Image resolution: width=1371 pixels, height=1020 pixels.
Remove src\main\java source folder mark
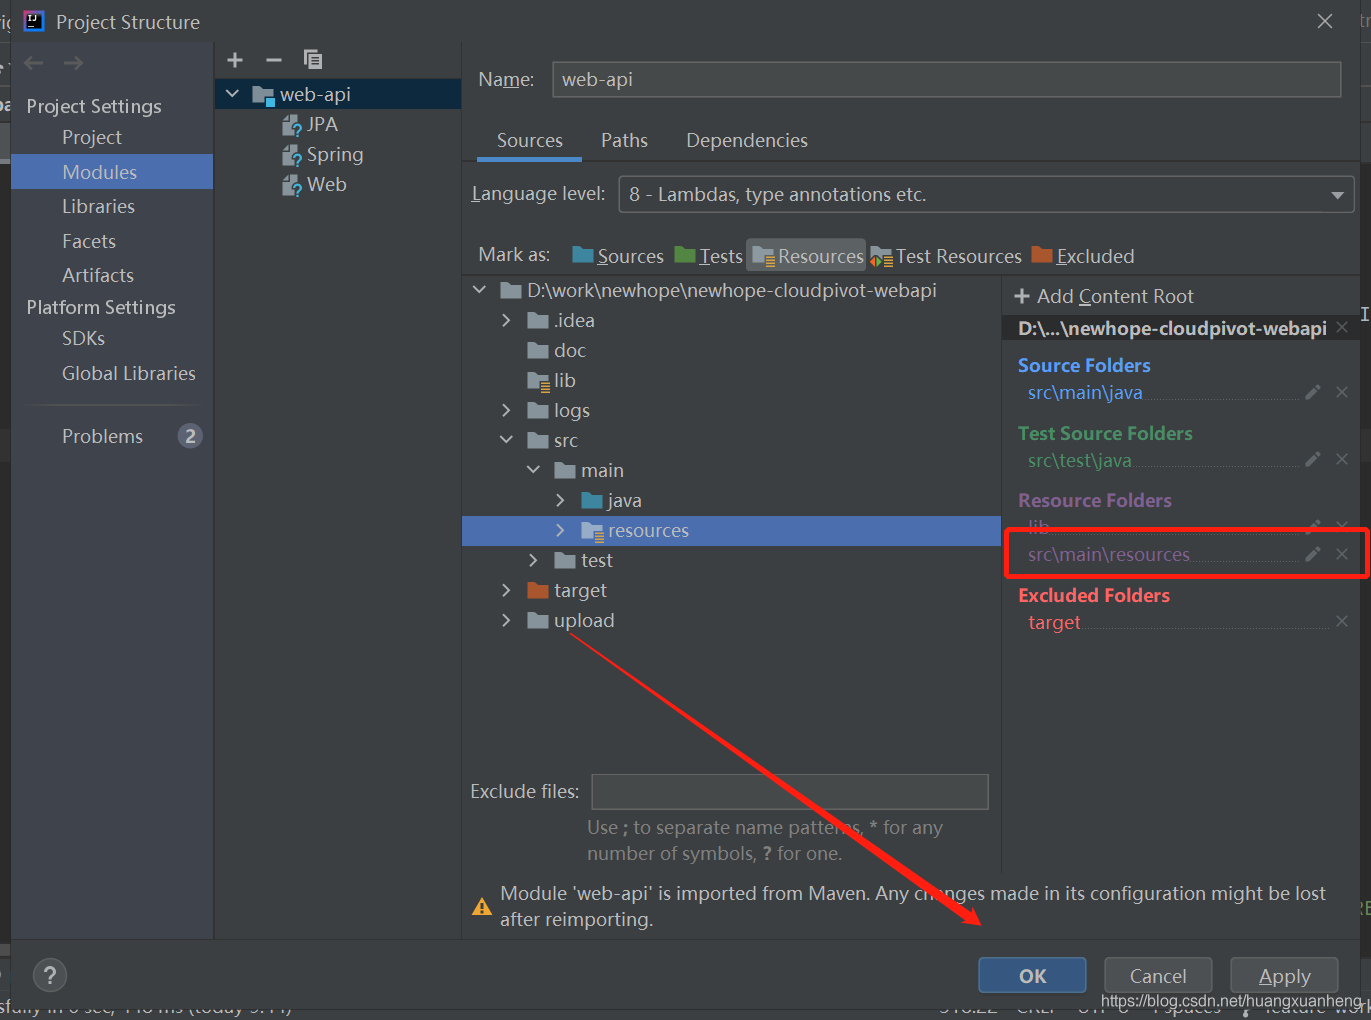click(1342, 392)
